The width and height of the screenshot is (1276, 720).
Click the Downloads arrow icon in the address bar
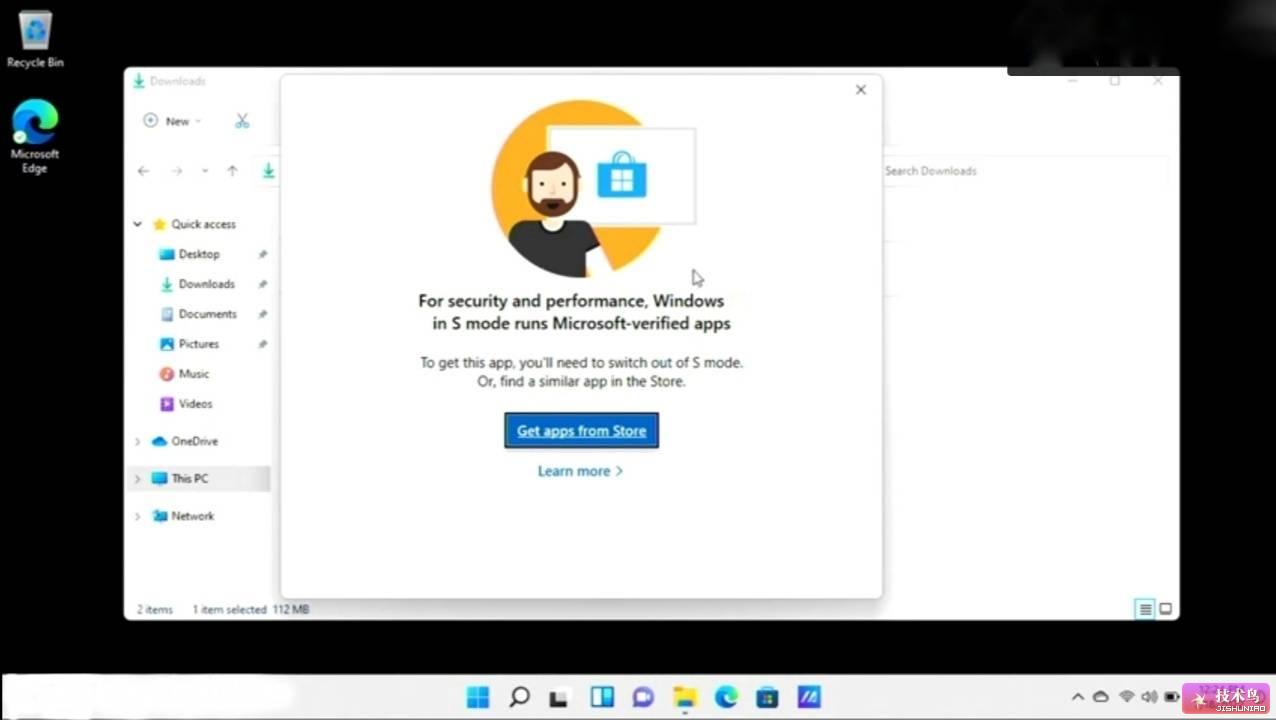268,171
